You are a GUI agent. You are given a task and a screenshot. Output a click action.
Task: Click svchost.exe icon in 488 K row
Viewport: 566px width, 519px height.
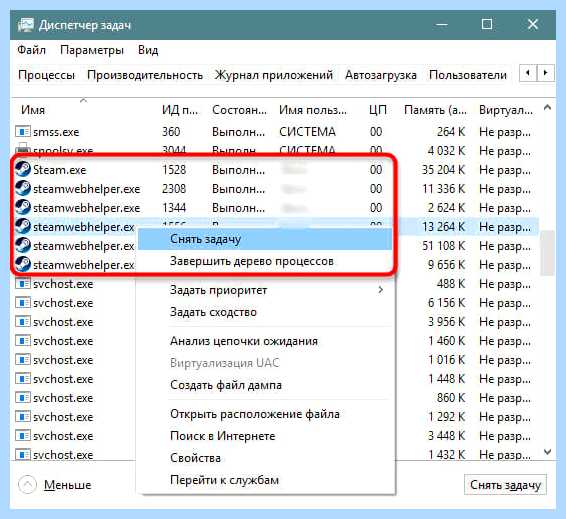tap(23, 284)
